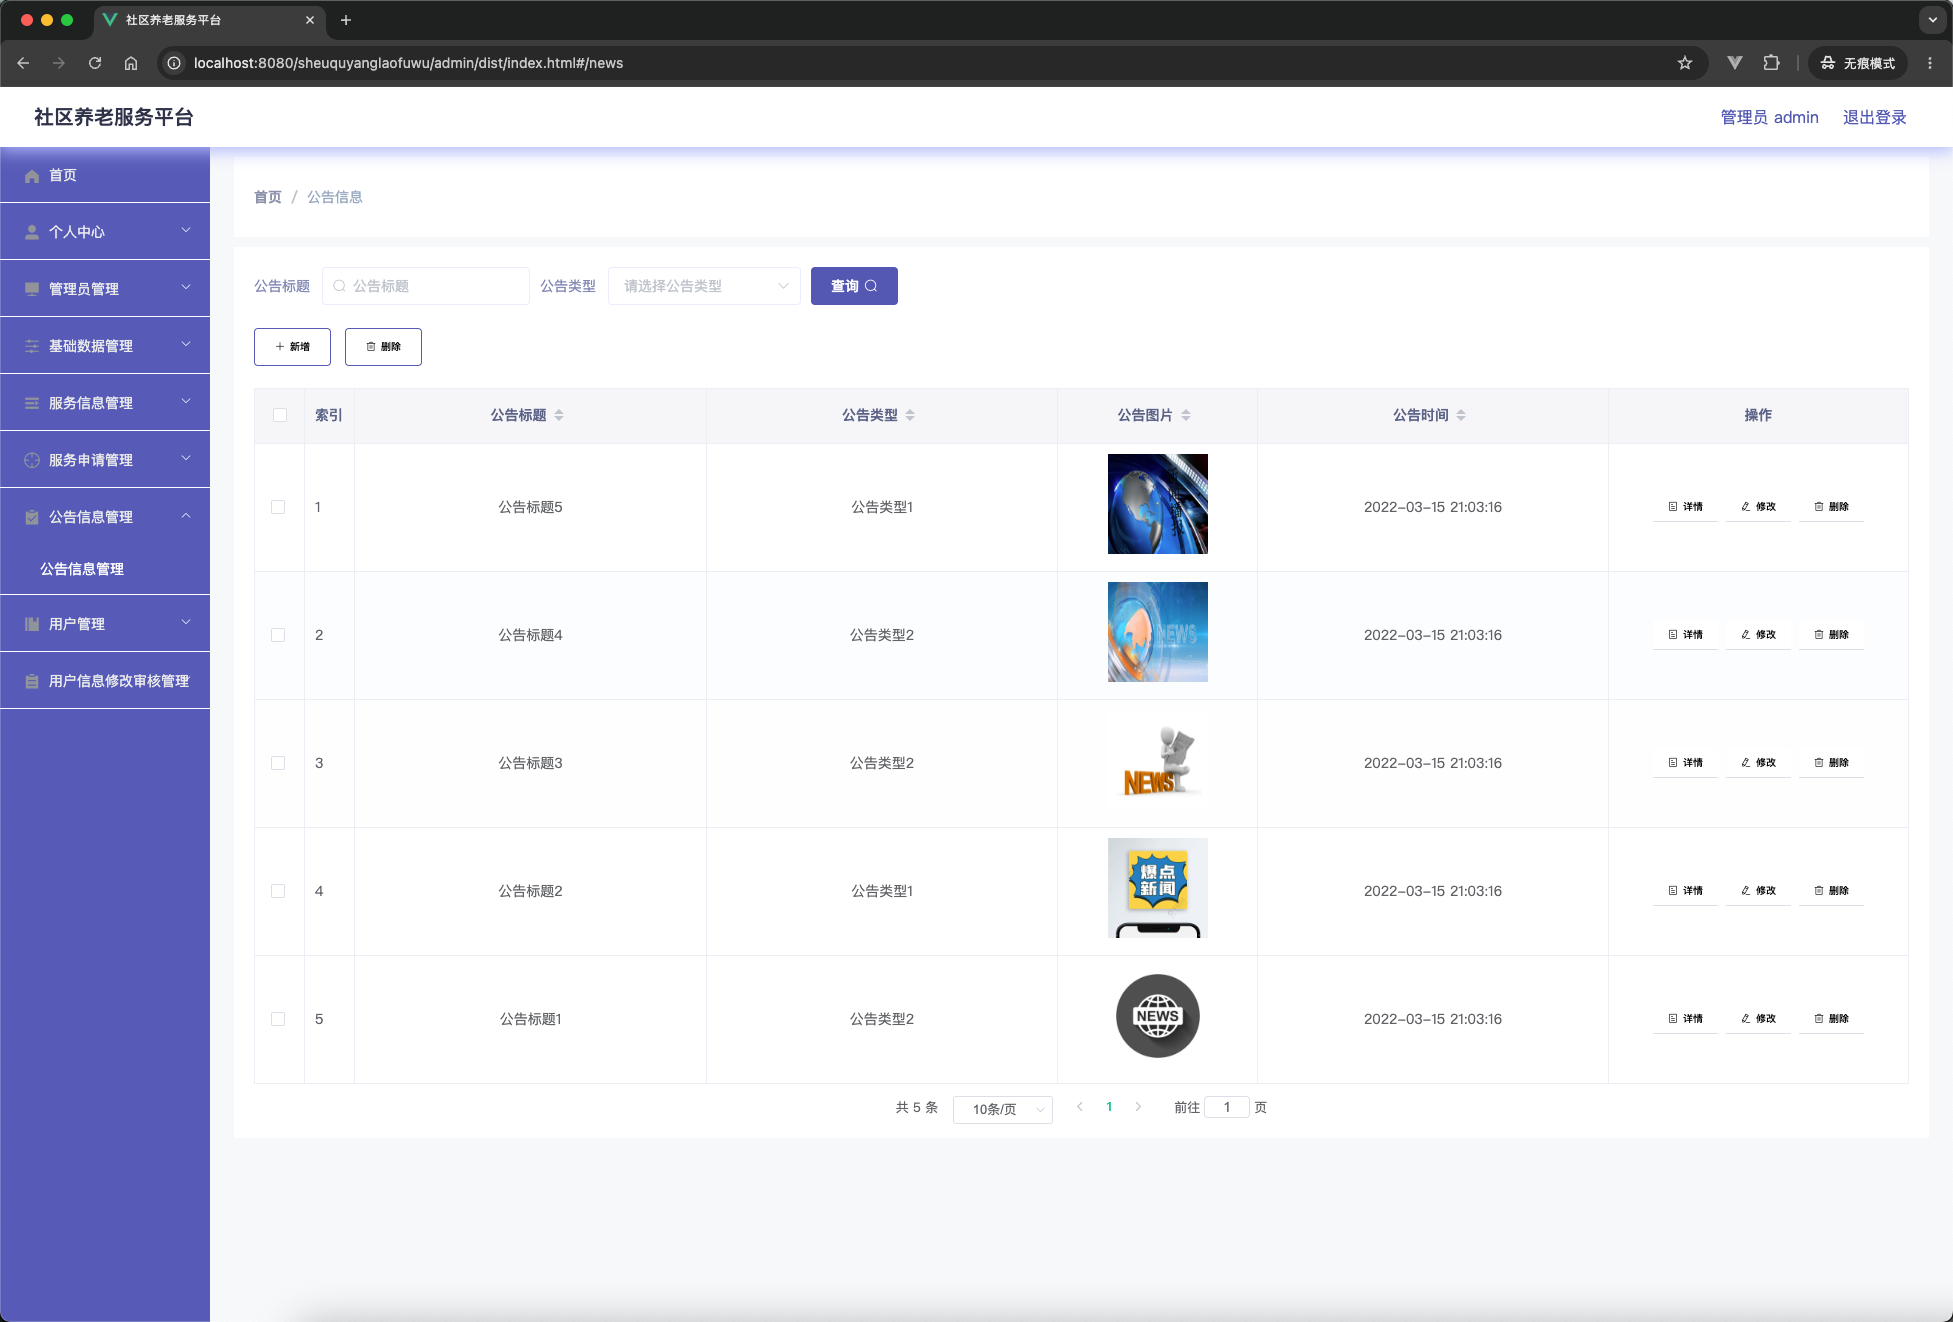This screenshot has height=1322, width=1953.
Task: Expand the 基础数据管理 sidebar menu
Action: coord(105,346)
